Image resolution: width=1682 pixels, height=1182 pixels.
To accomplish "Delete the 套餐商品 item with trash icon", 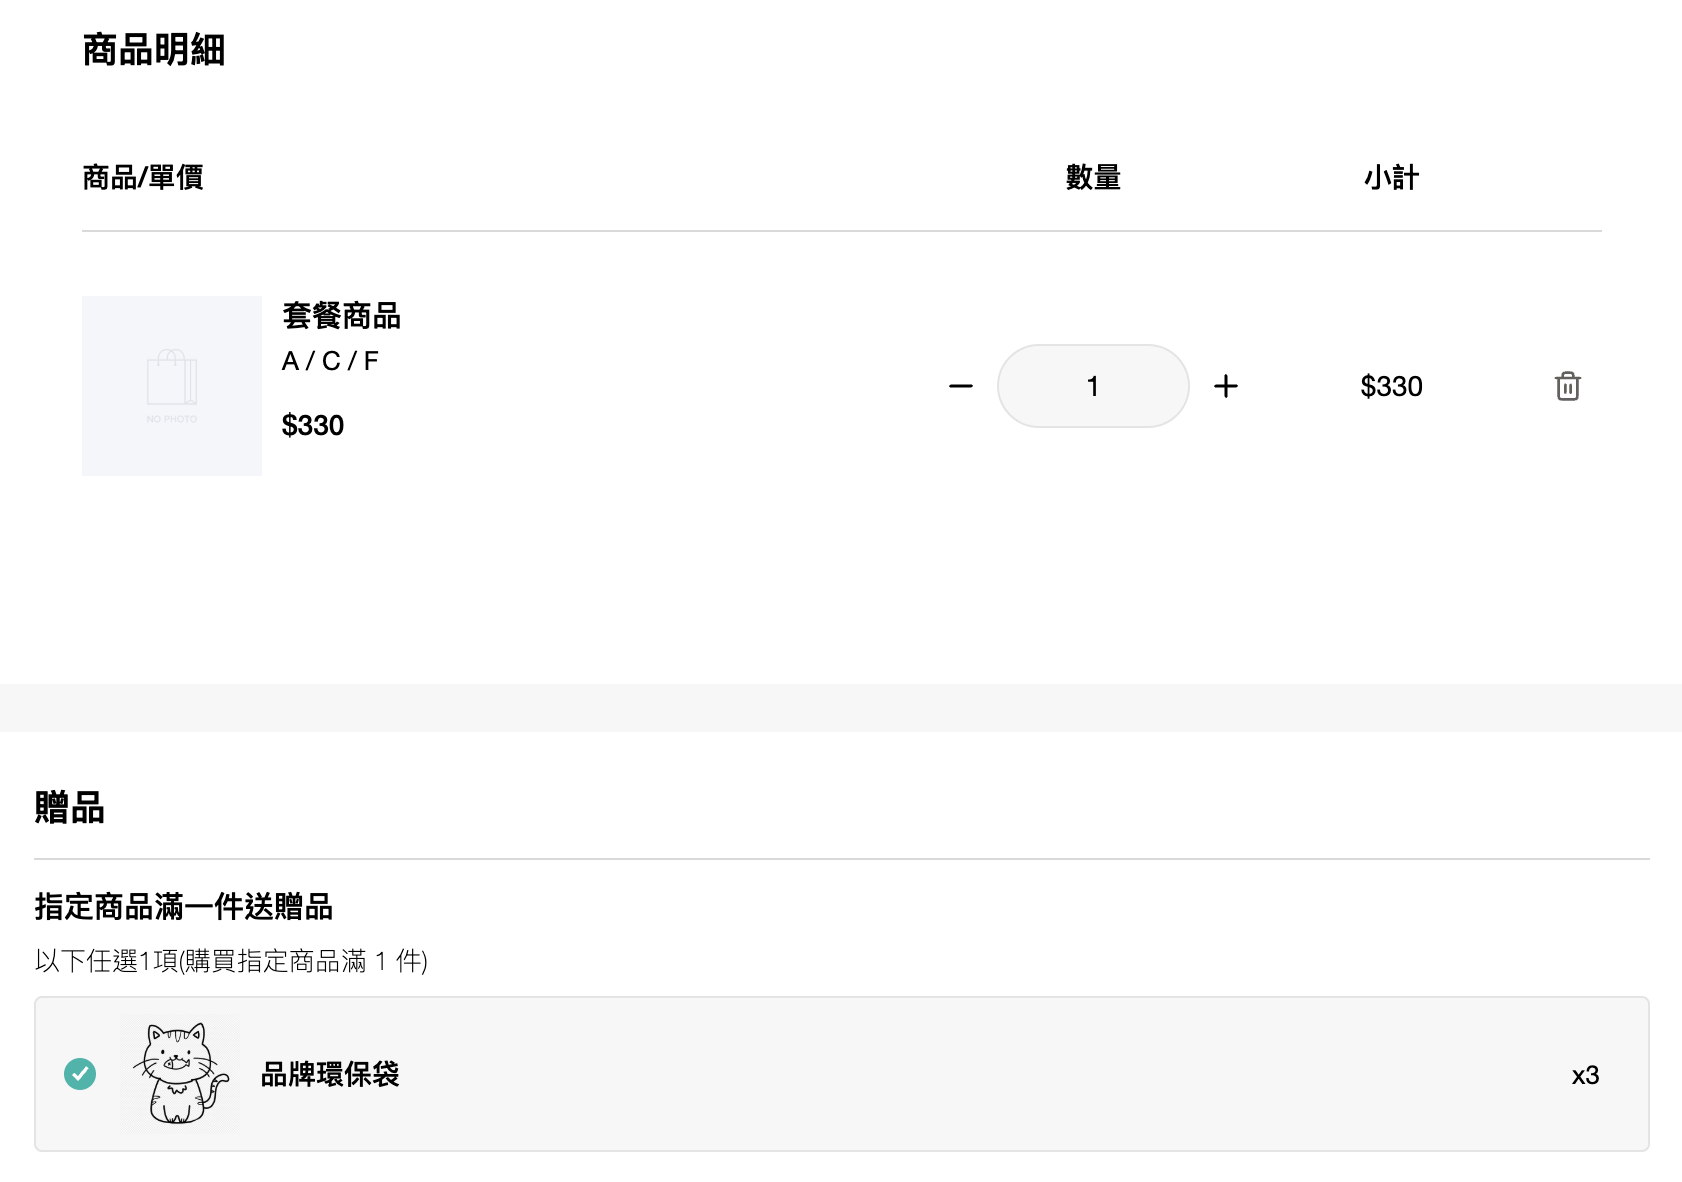I will 1567,386.
